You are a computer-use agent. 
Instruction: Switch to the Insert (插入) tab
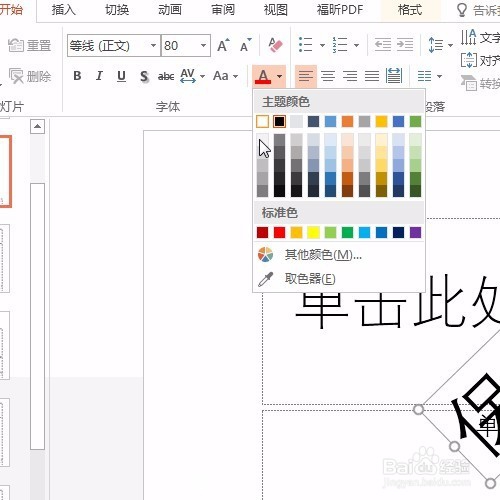[64, 10]
